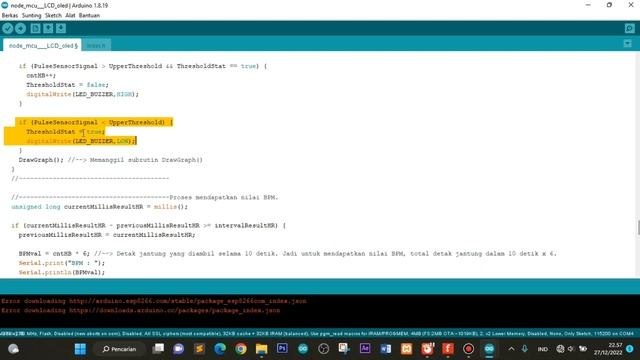Switch to the node_mcu___LCD_oled tab

[42, 45]
